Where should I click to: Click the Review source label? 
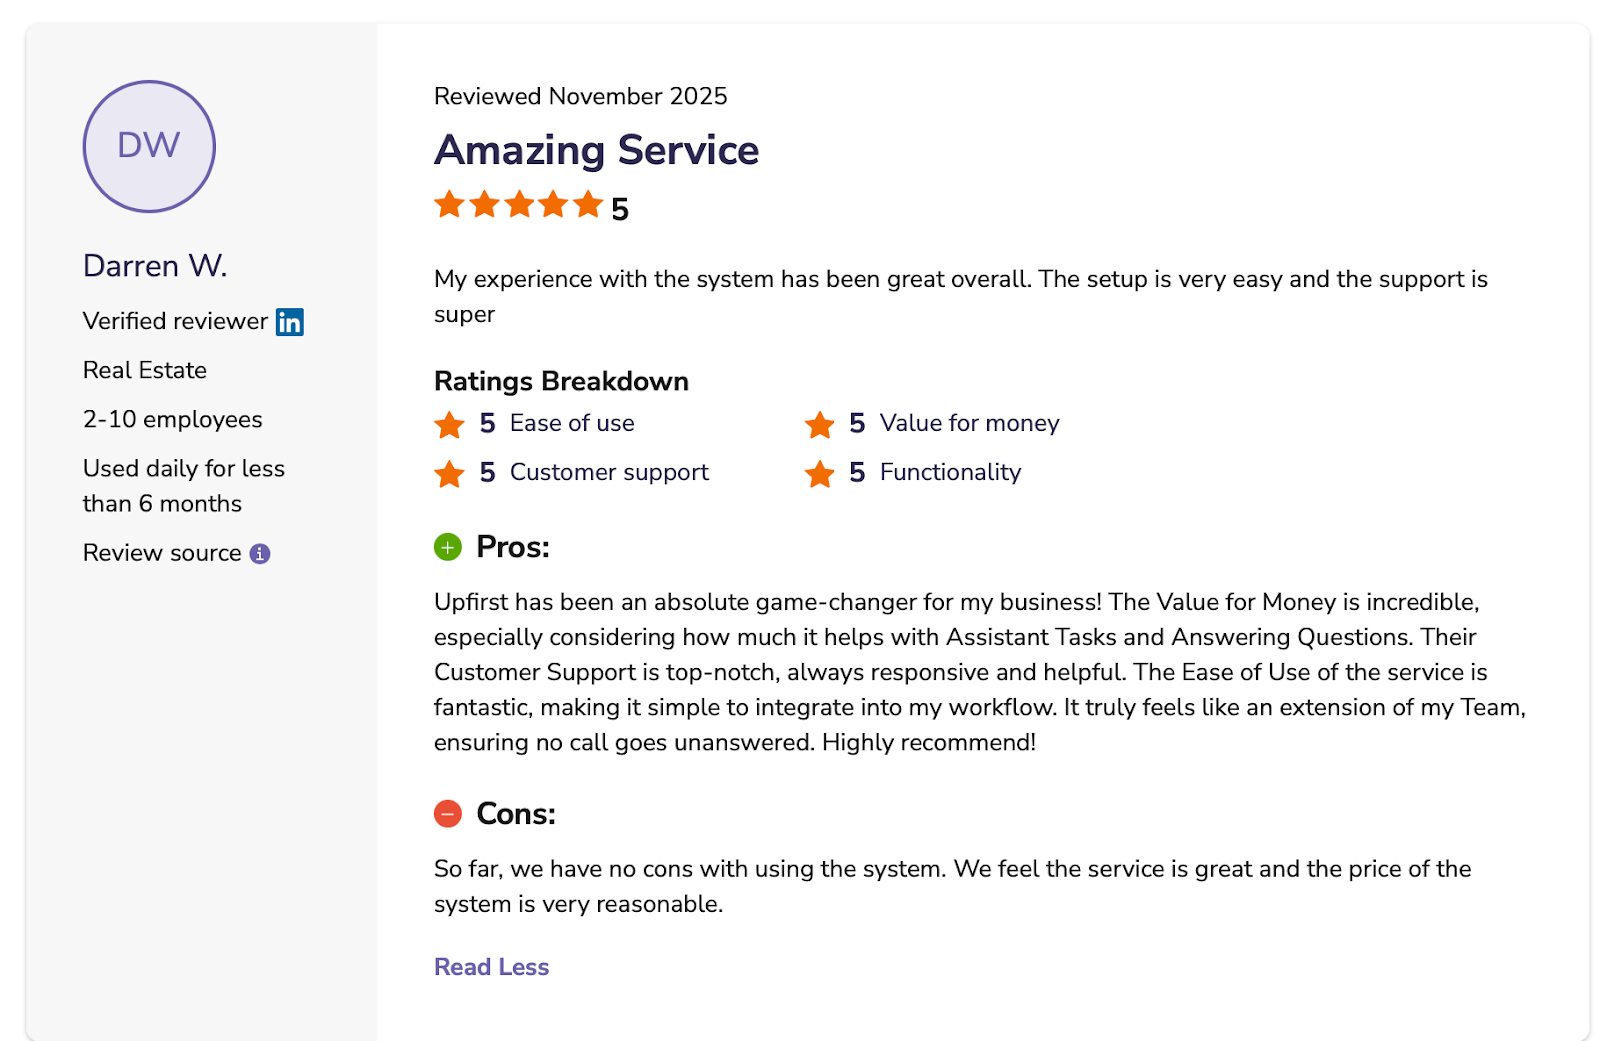(162, 553)
